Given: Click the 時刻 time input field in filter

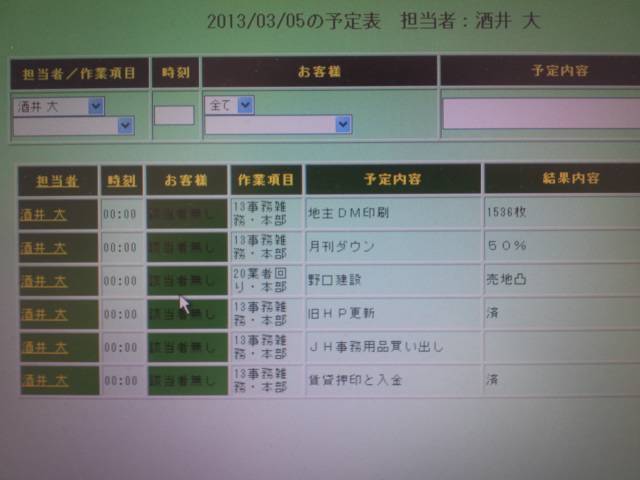Looking at the screenshot, I should [174, 115].
